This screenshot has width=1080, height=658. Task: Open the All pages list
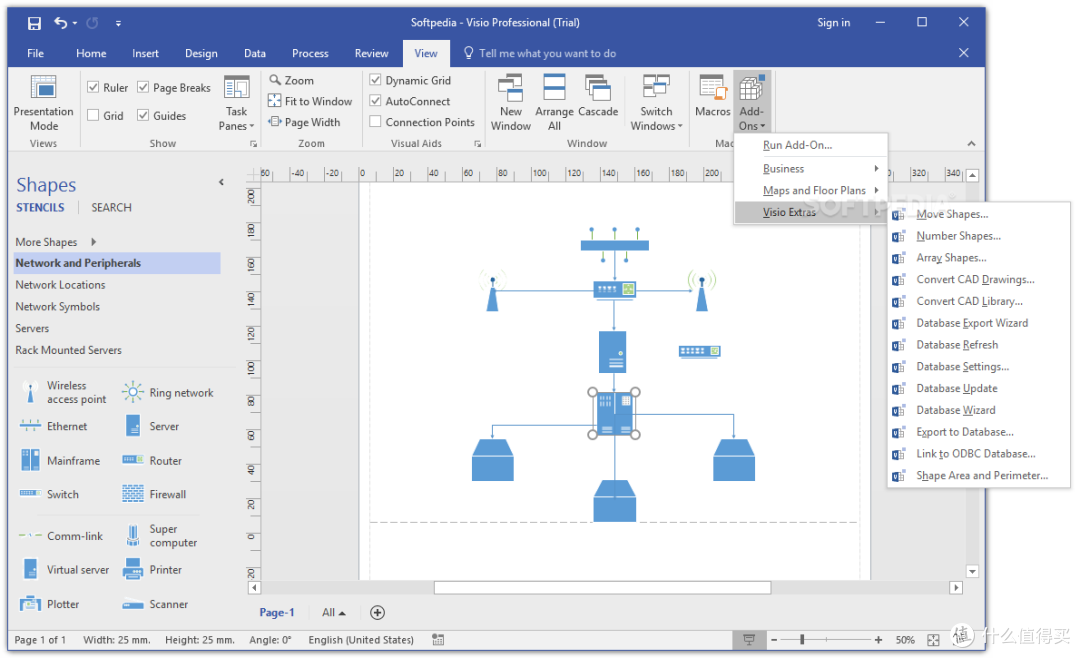coord(333,613)
